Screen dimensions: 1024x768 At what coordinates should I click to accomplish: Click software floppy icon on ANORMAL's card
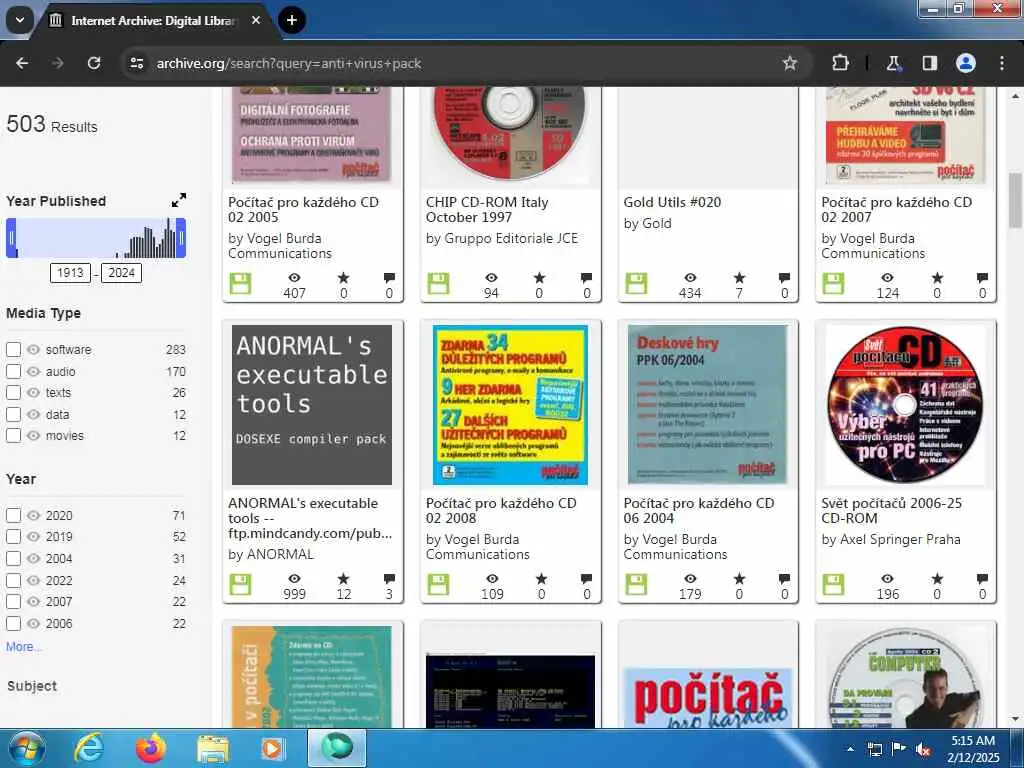[x=240, y=584]
